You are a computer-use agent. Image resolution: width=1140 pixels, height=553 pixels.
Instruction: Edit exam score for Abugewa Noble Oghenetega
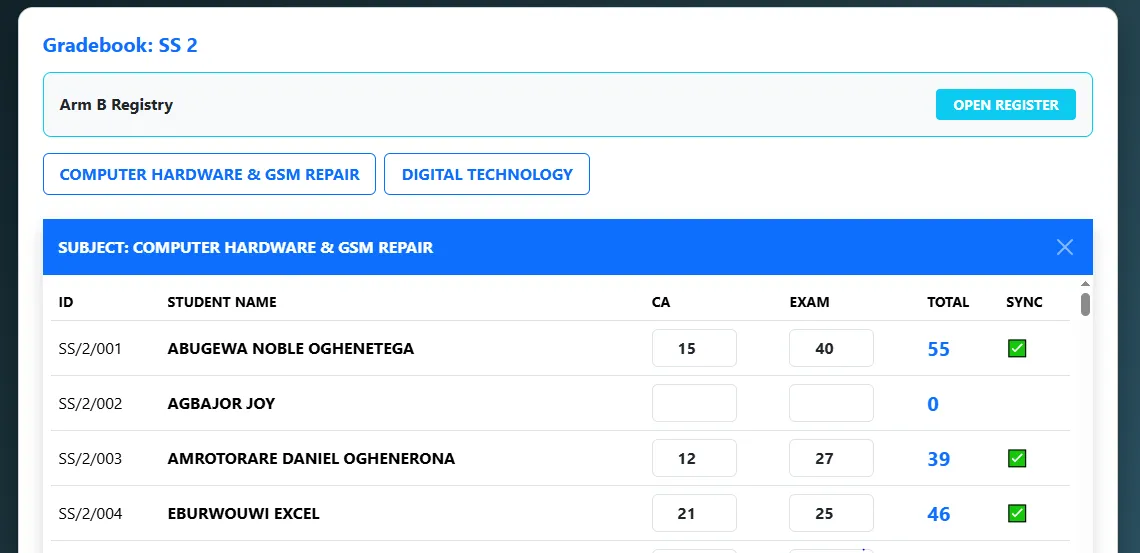pyautogui.click(x=831, y=348)
